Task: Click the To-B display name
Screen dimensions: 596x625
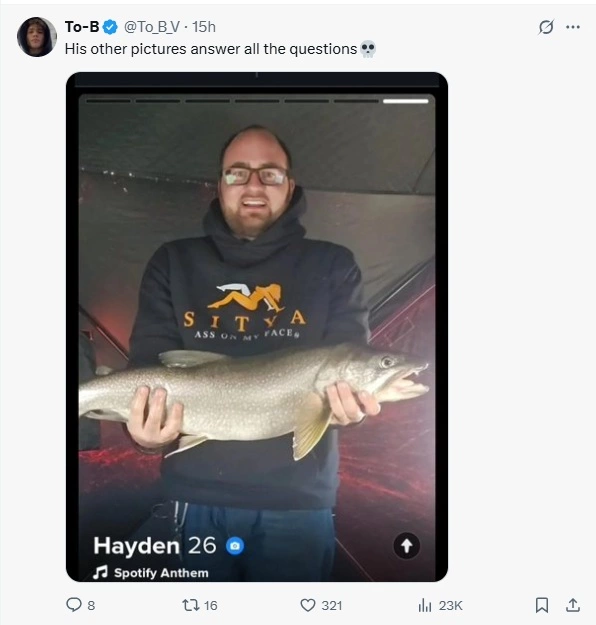Action: tap(82, 27)
